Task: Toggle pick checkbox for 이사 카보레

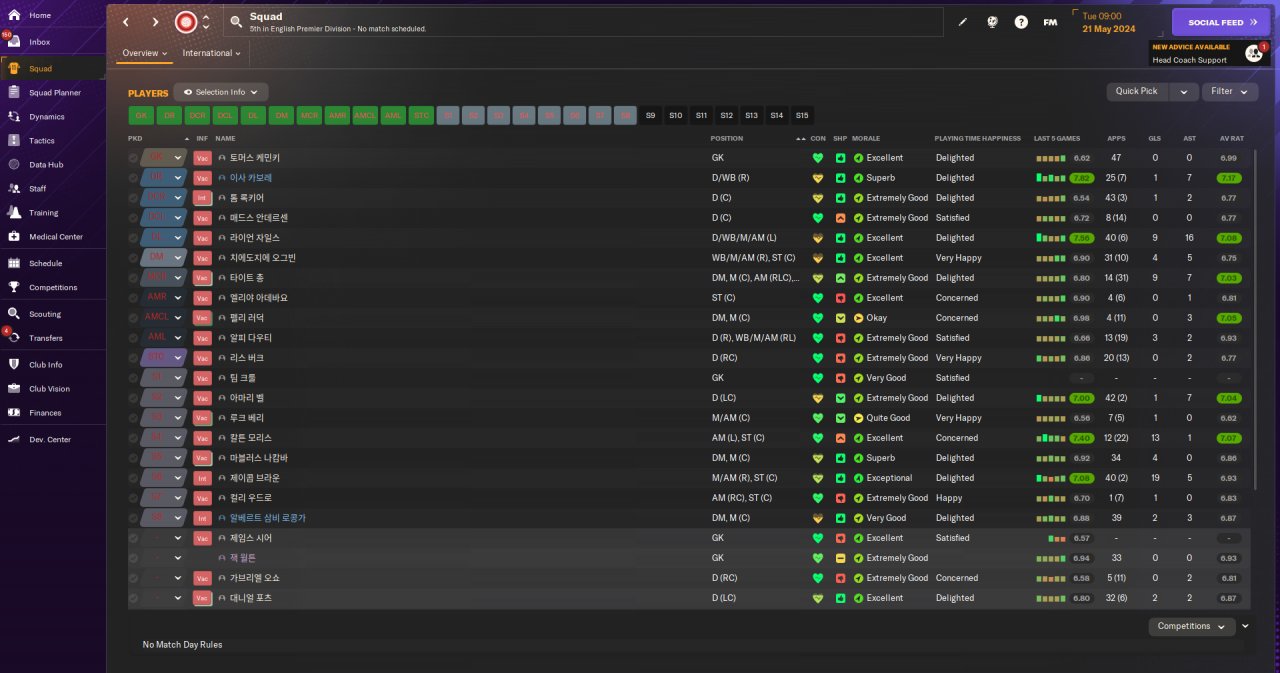Action: pyautogui.click(x=134, y=178)
